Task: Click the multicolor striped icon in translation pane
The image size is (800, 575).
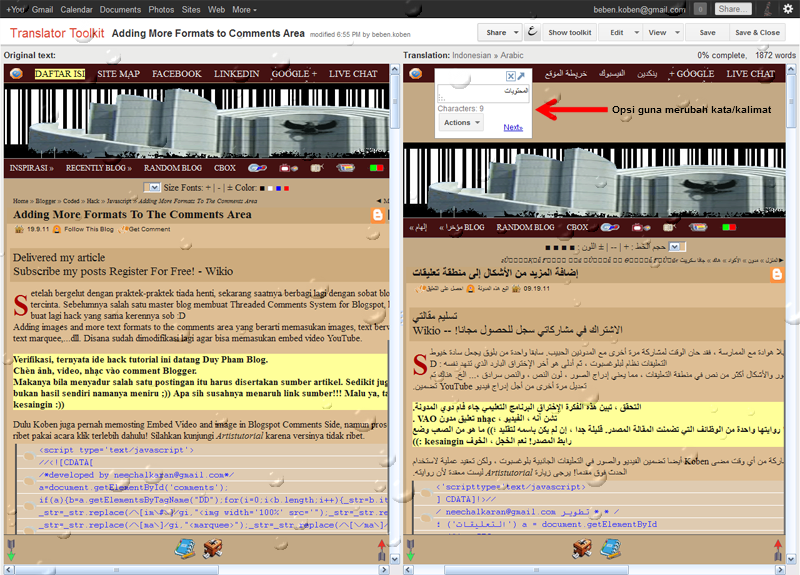Action: click(698, 228)
